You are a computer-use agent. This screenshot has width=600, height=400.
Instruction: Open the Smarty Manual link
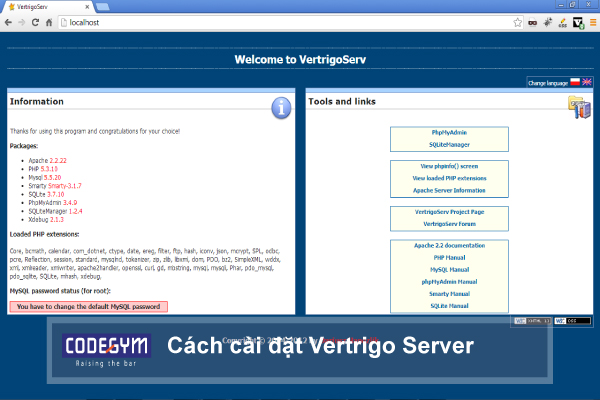tap(449, 294)
